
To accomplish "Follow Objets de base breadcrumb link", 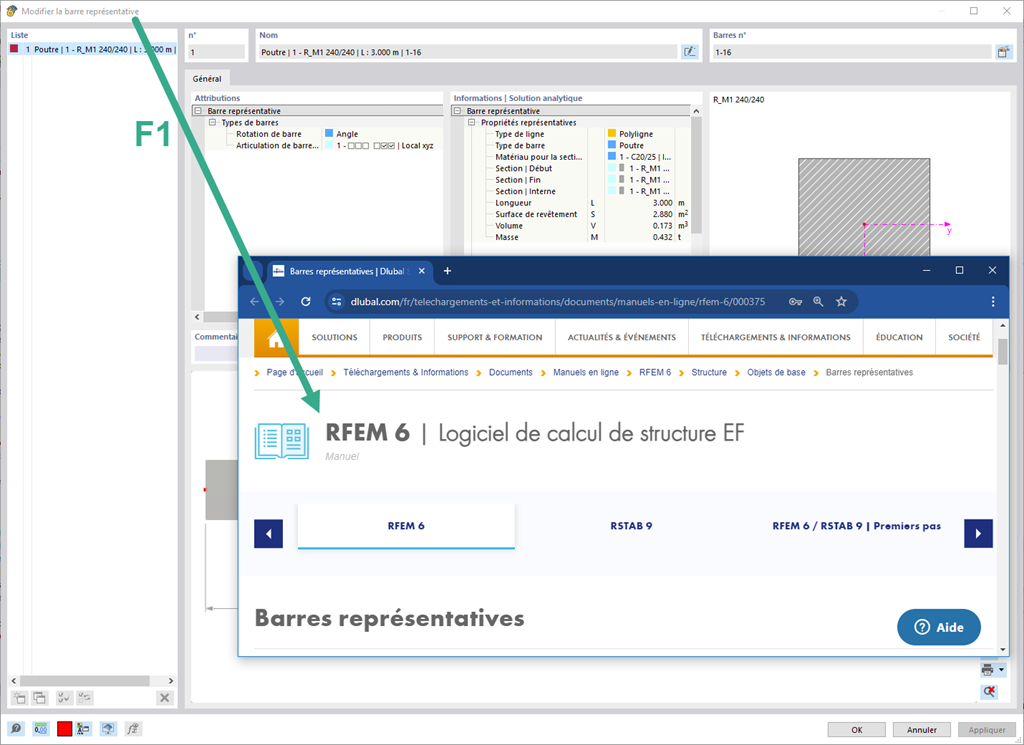I will point(776,372).
